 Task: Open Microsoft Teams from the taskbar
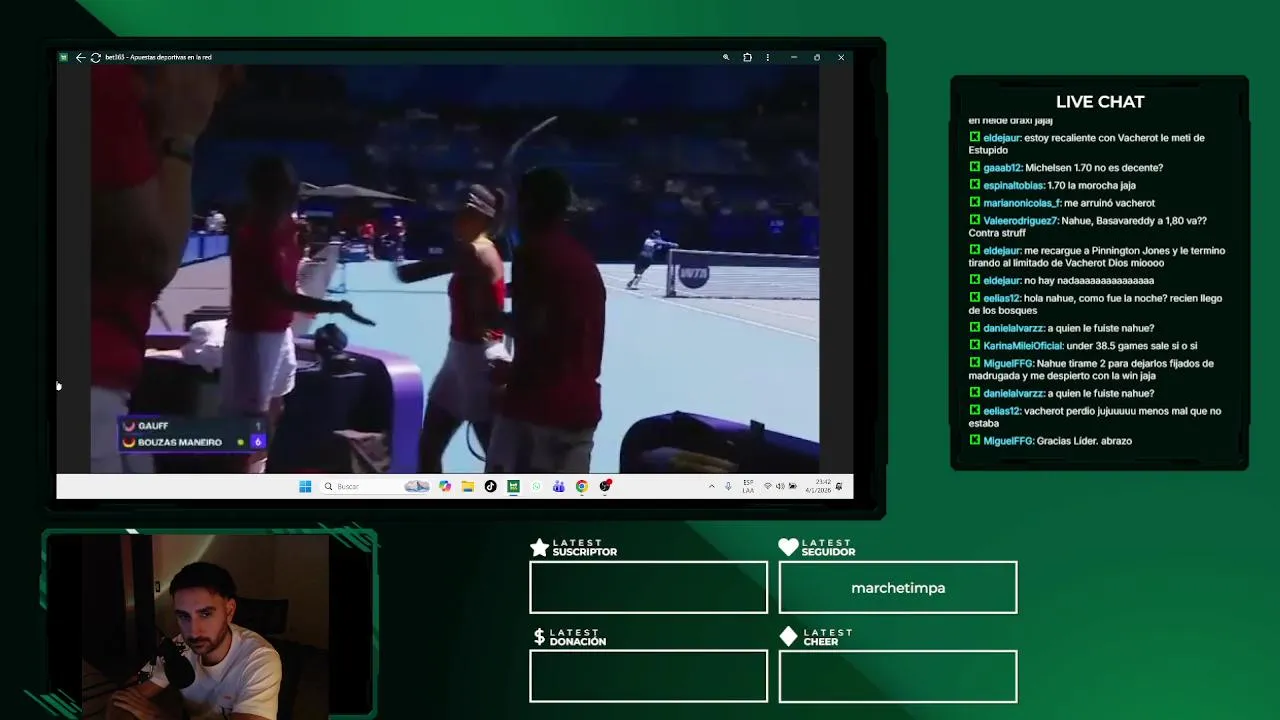[558, 486]
